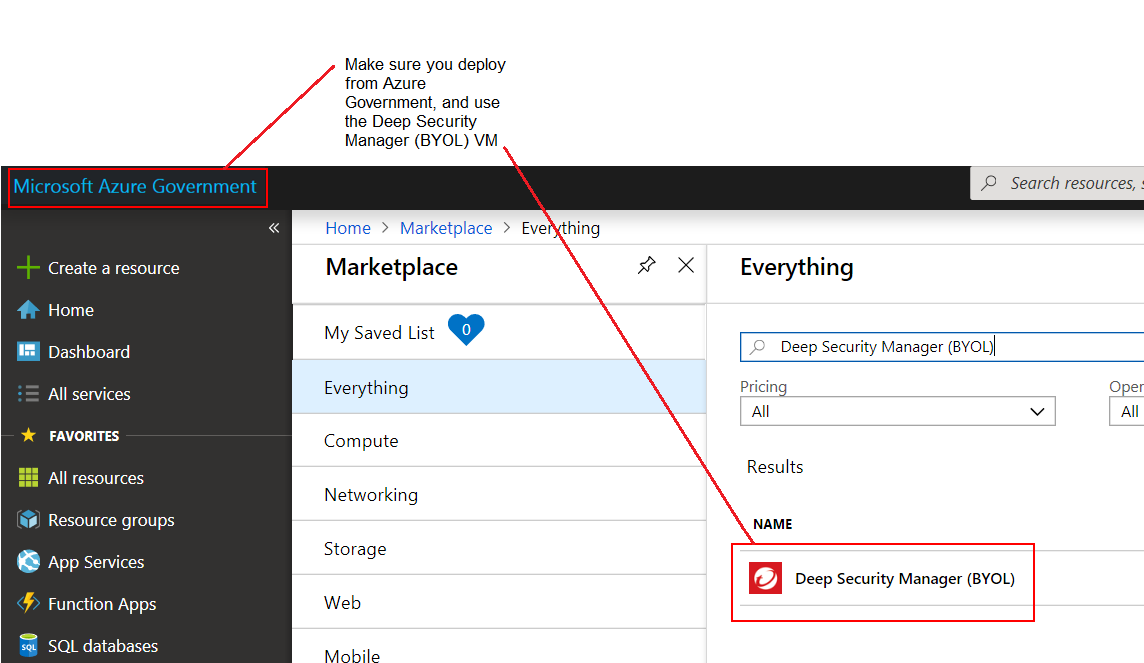Click the FAVORITES star icon
Image resolution: width=1144 pixels, height=663 pixels.
tap(30, 434)
